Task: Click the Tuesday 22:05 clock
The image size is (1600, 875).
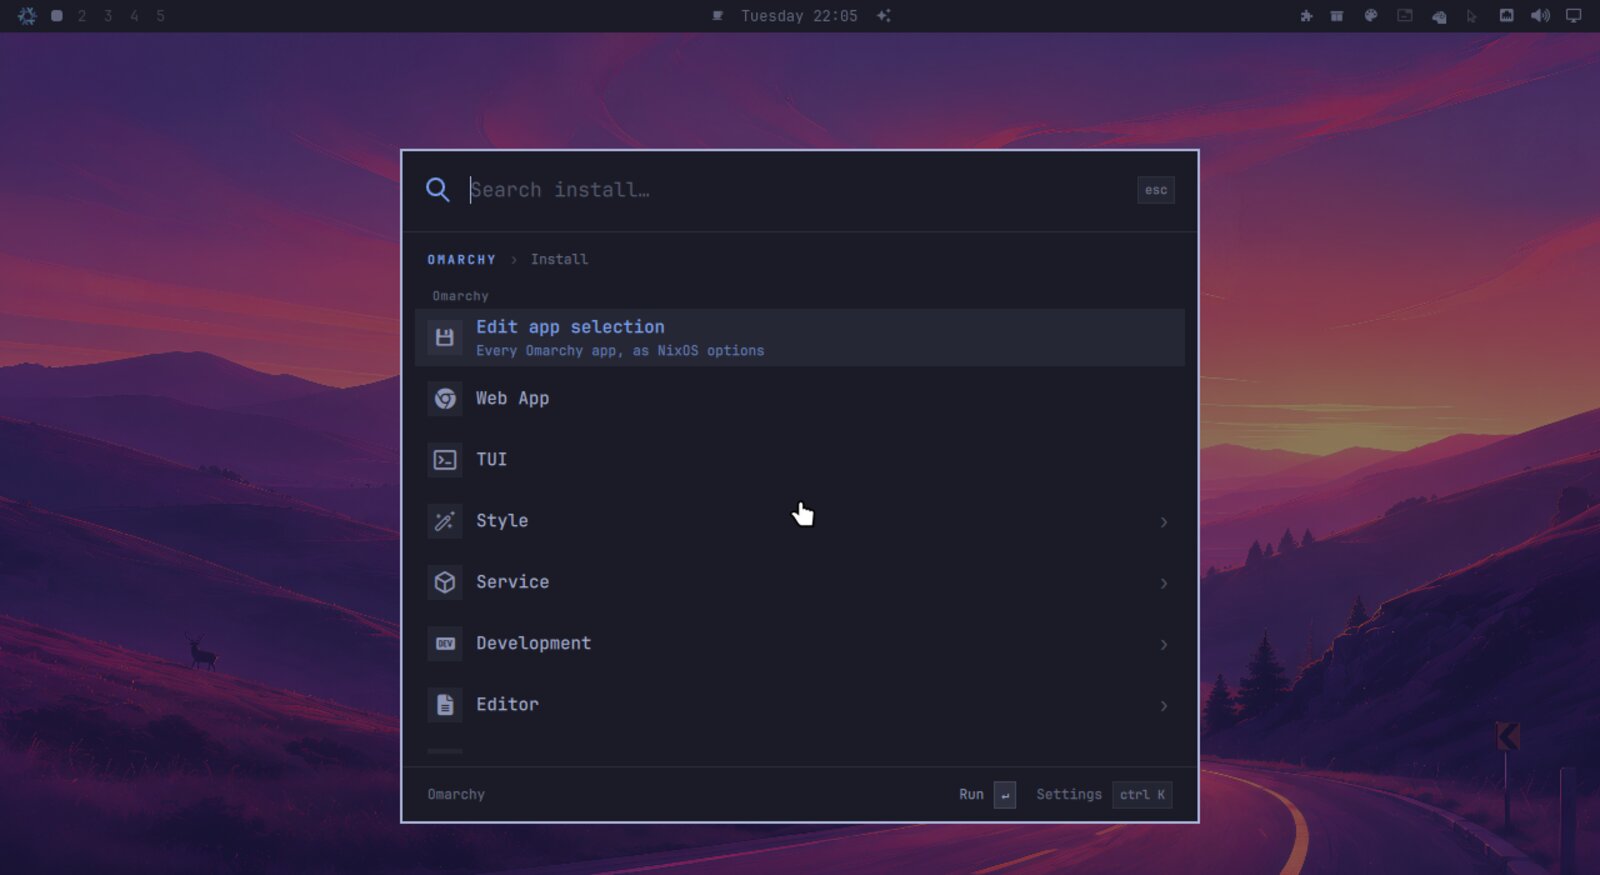Action: 799,16
